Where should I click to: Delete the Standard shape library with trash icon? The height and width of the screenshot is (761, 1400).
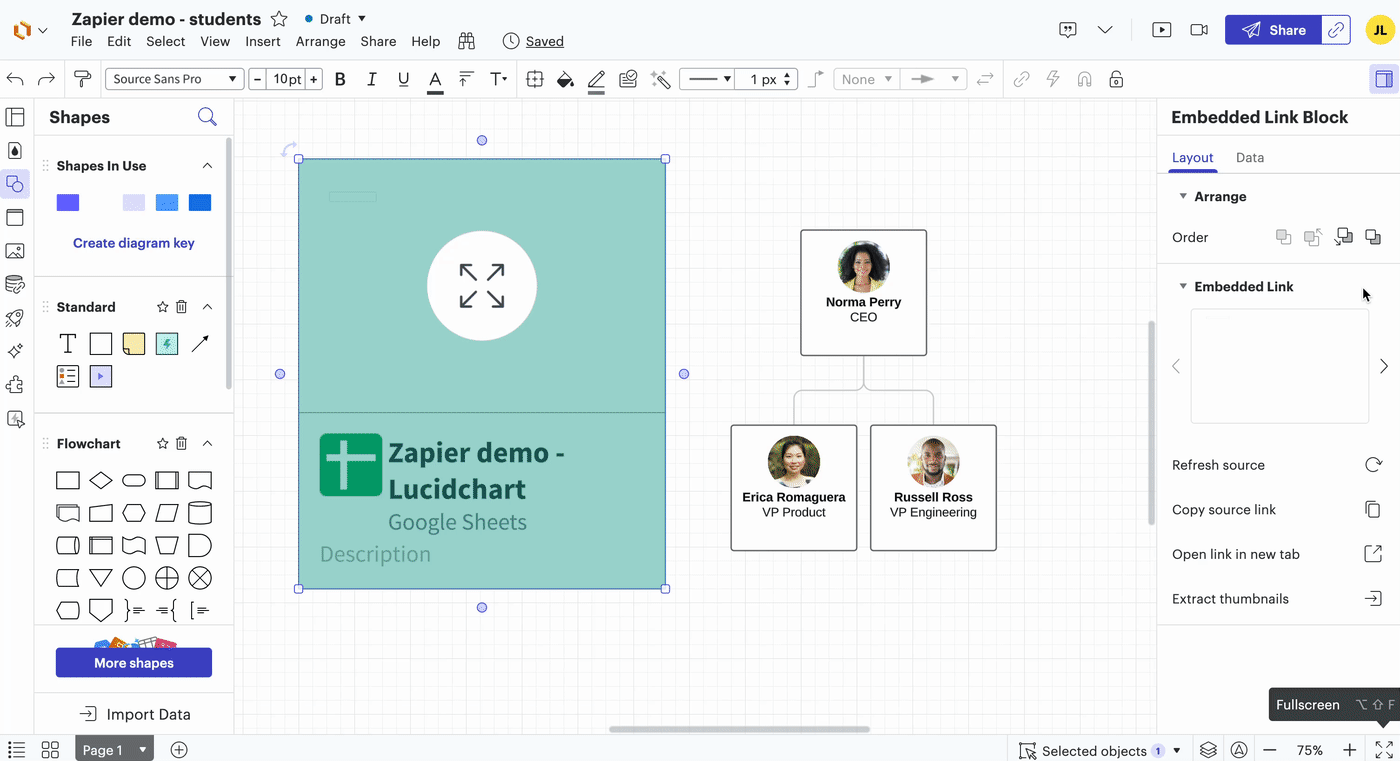point(181,307)
